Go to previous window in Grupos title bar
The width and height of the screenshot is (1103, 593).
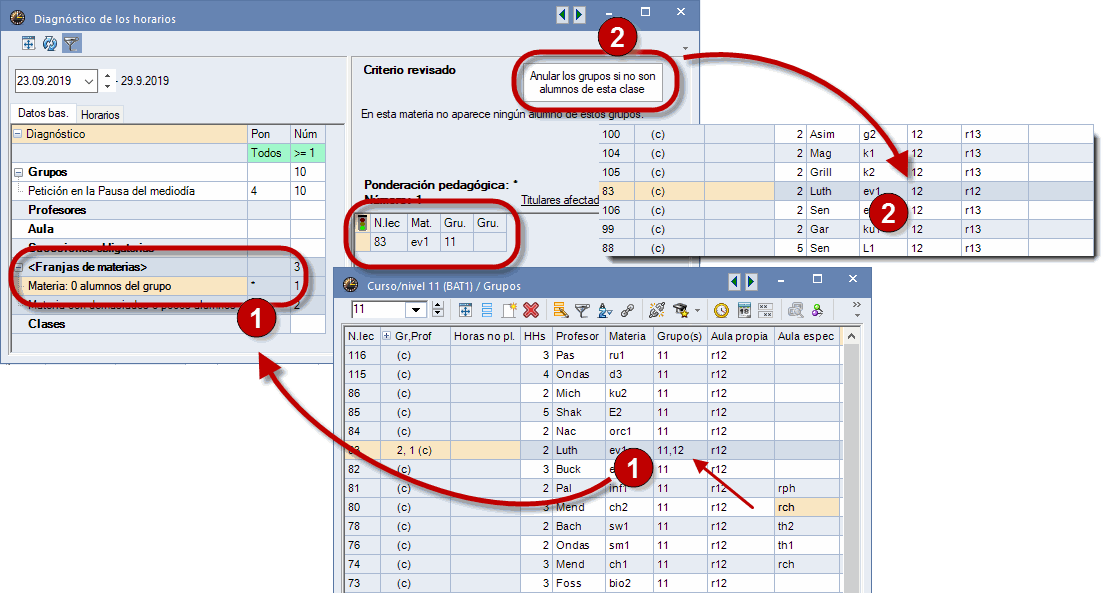coord(734,281)
